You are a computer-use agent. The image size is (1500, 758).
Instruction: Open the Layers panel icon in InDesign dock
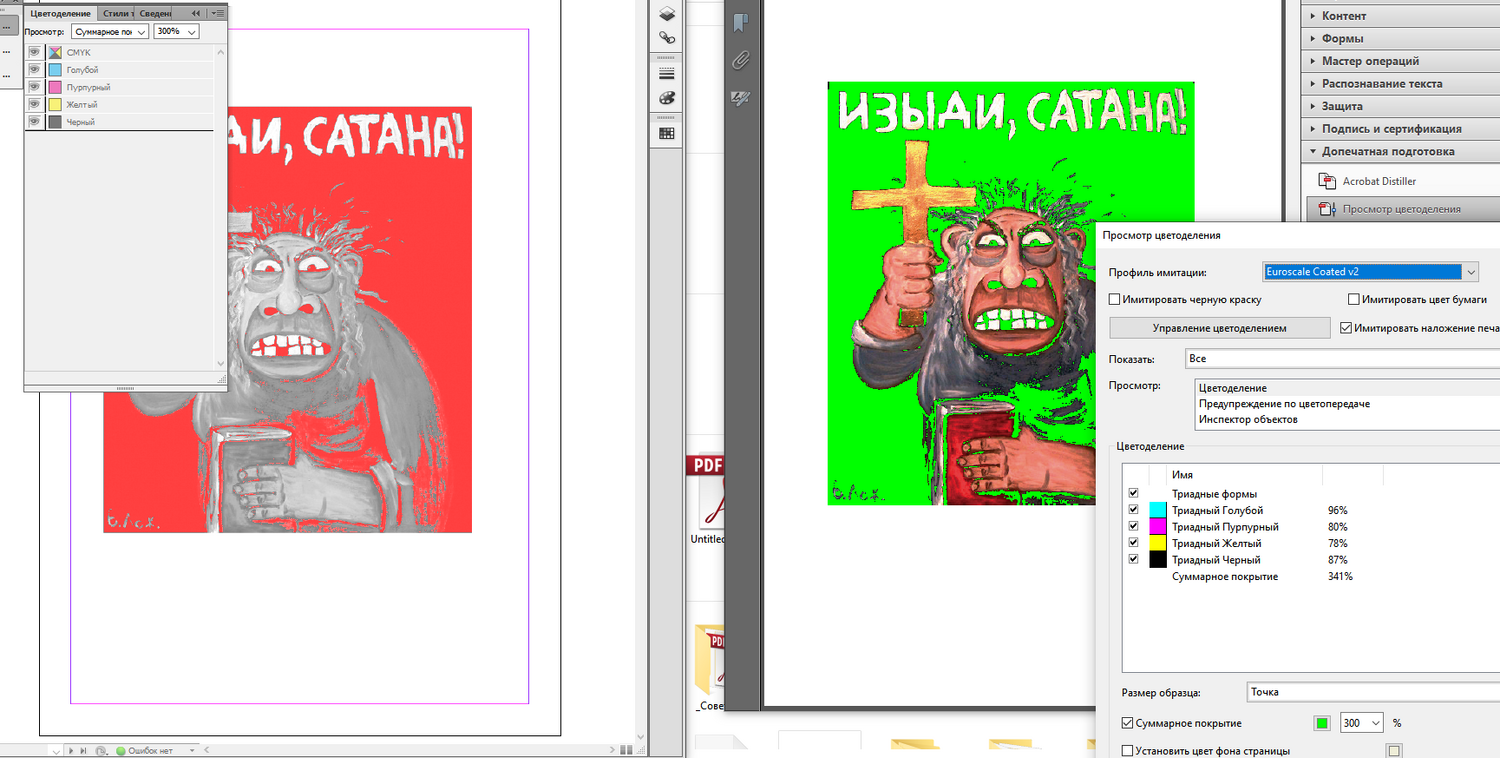coord(666,13)
